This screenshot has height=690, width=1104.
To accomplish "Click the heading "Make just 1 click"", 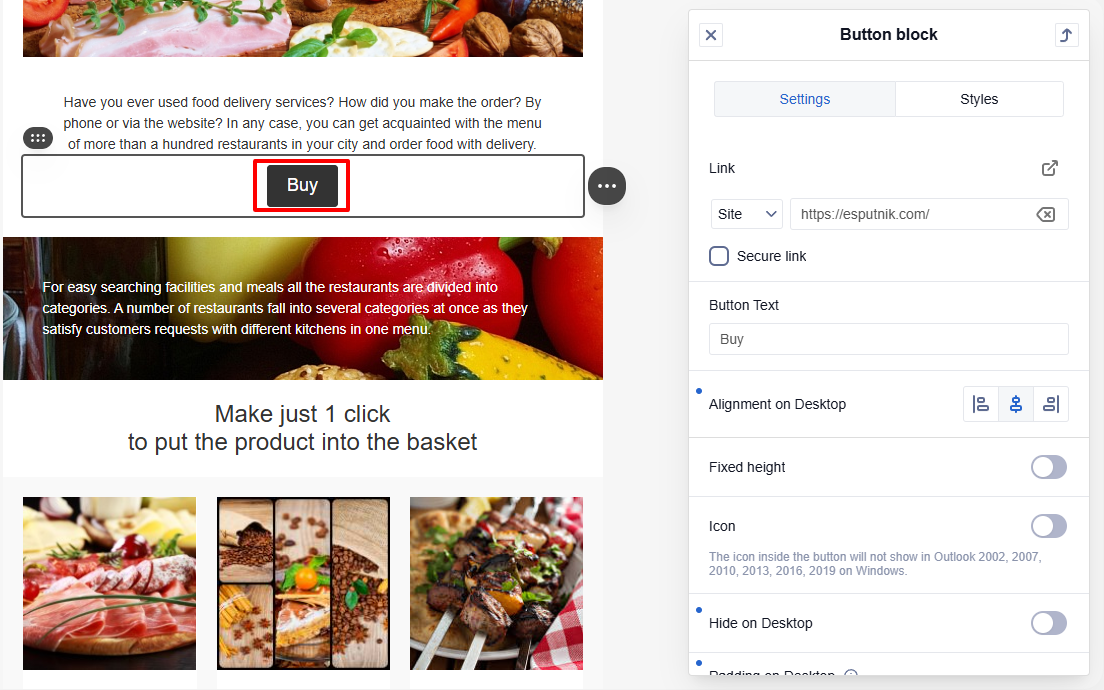I will (302, 414).
